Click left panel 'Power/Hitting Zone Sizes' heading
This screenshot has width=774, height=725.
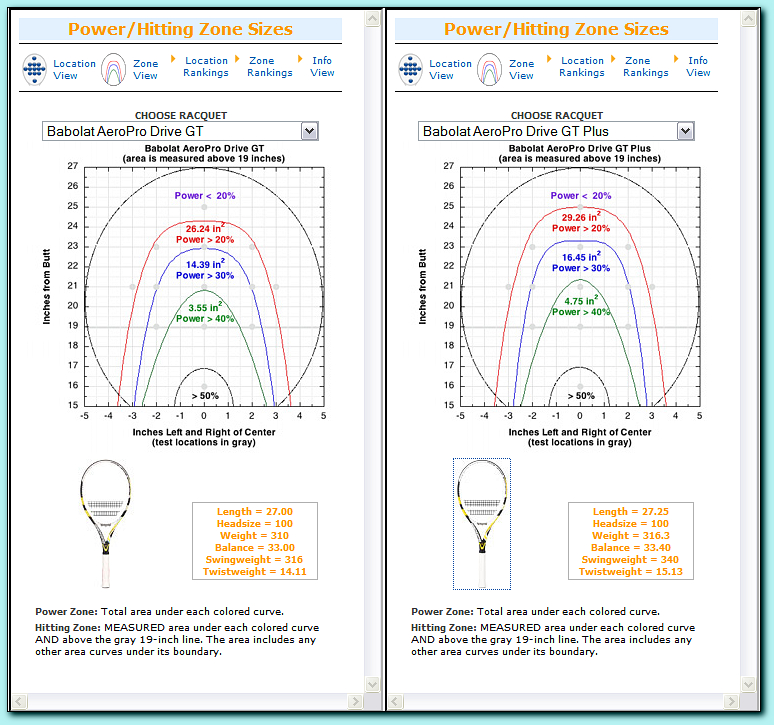[x=180, y=29]
